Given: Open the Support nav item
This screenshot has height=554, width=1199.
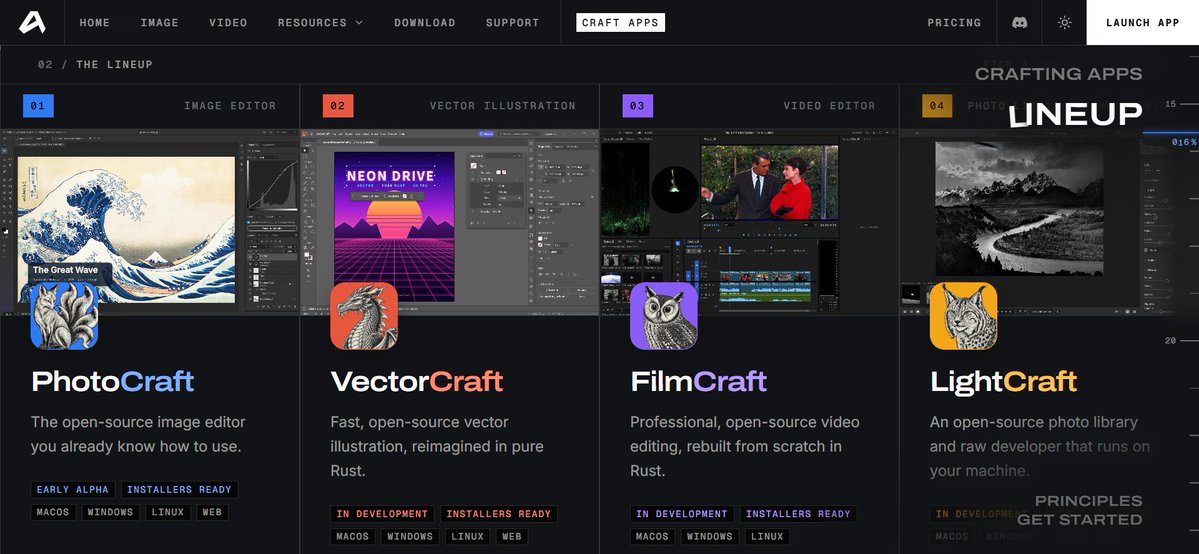Looking at the screenshot, I should click(512, 23).
